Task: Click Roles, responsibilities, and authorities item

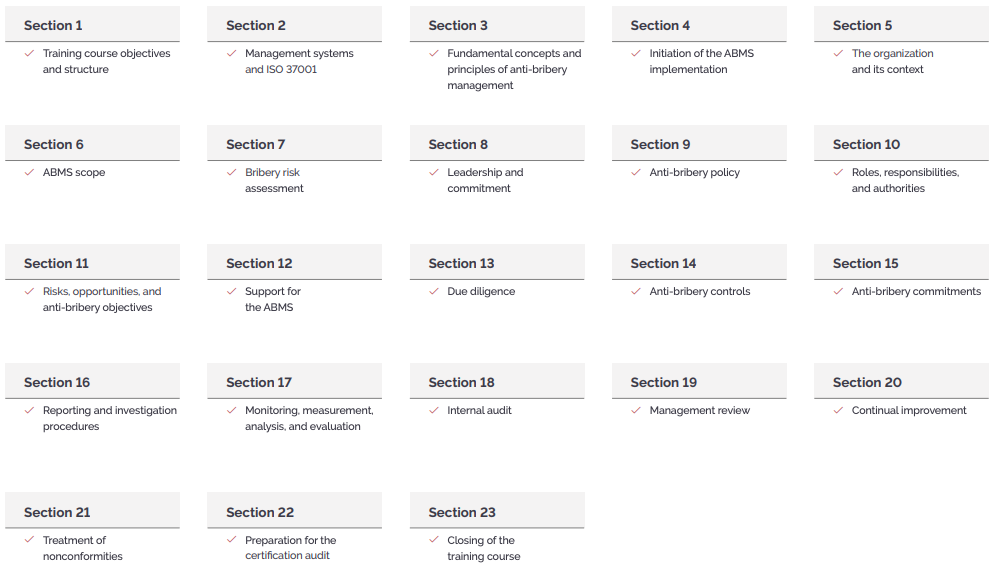Action: click(x=905, y=180)
